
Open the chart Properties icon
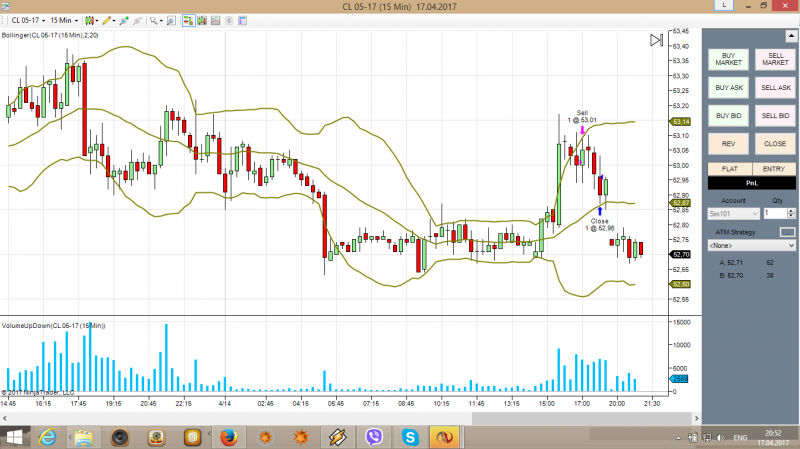[242, 20]
